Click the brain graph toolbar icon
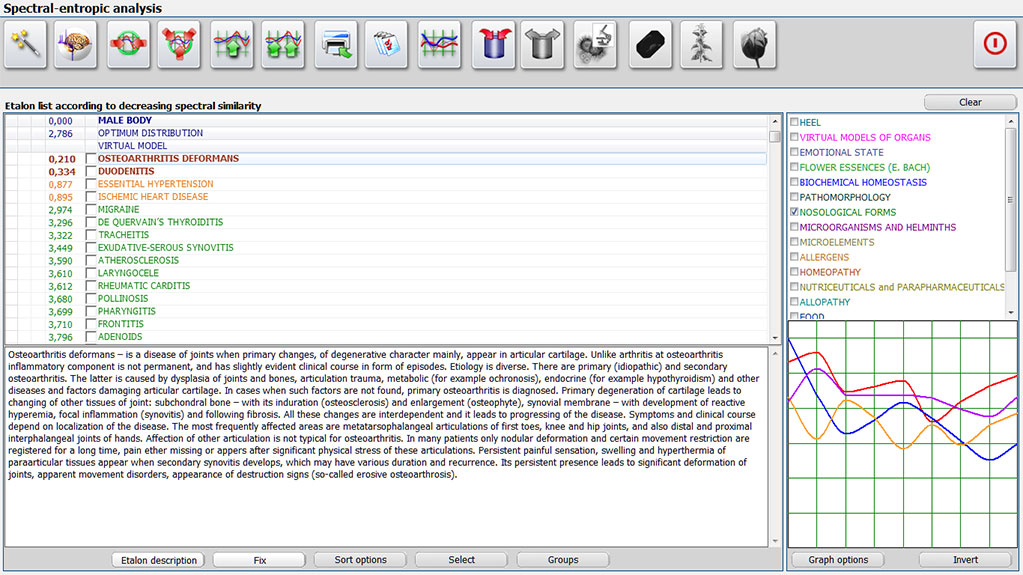1023x575 pixels. point(76,44)
